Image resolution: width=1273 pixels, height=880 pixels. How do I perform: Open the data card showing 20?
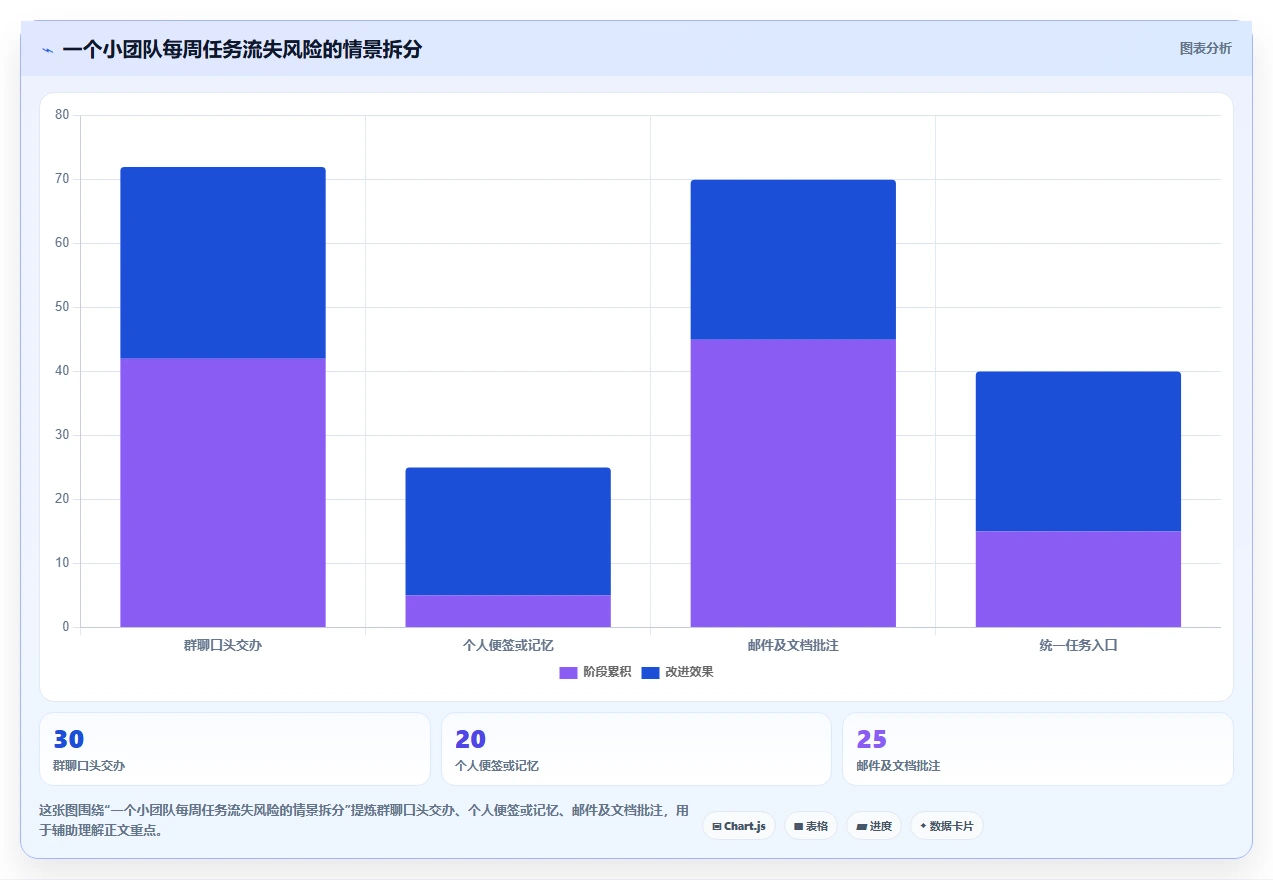tap(636, 749)
